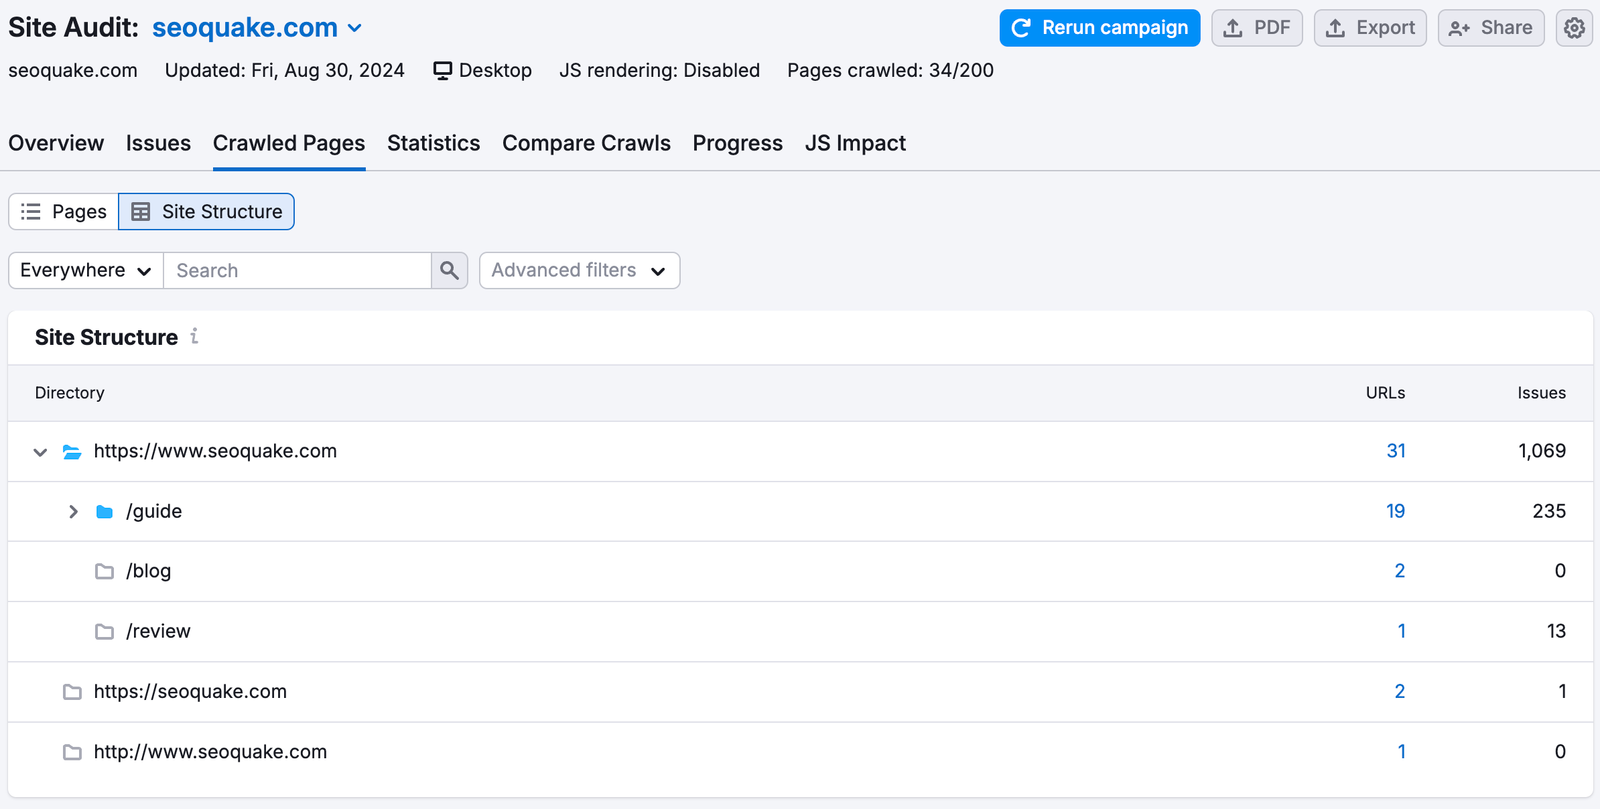Viewport: 1600px width, 809px height.
Task: Open the 2 URLs link for /blog
Action: 1400,571
